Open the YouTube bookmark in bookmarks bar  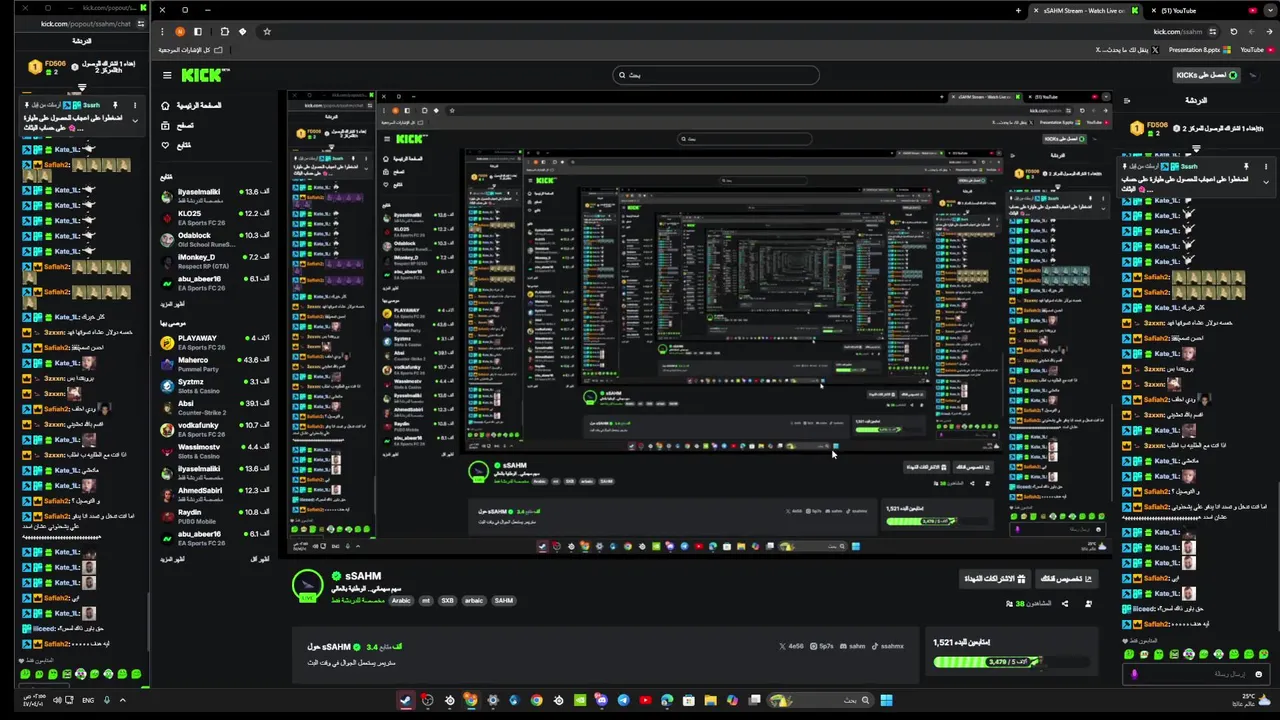(x=1255, y=50)
